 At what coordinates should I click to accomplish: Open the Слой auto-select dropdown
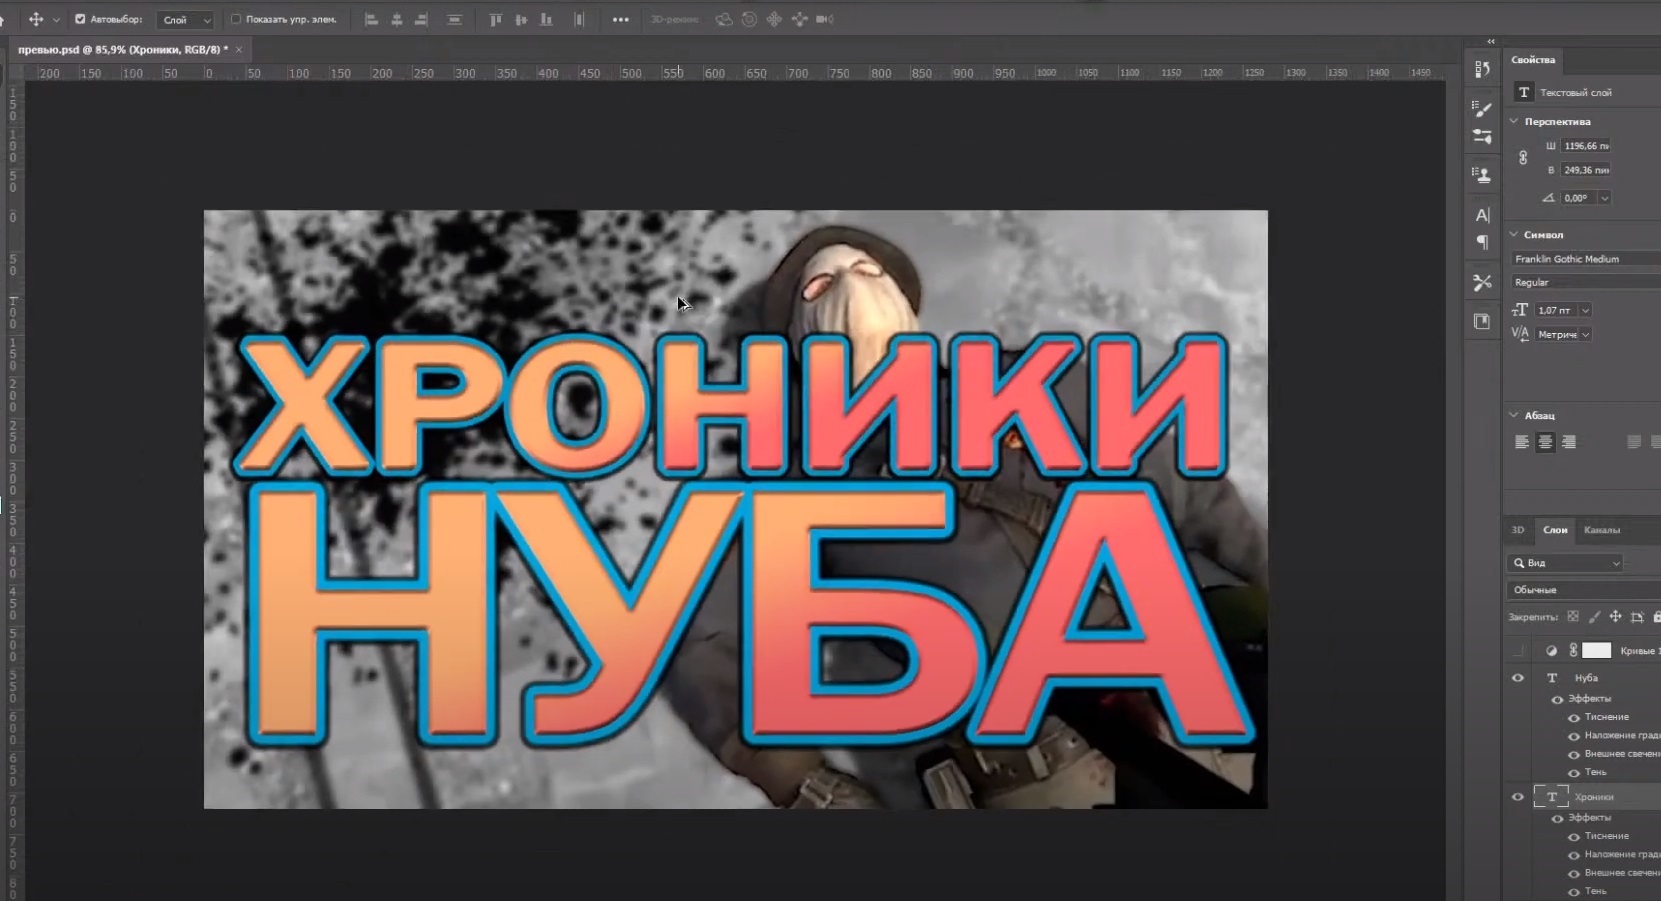pos(186,20)
